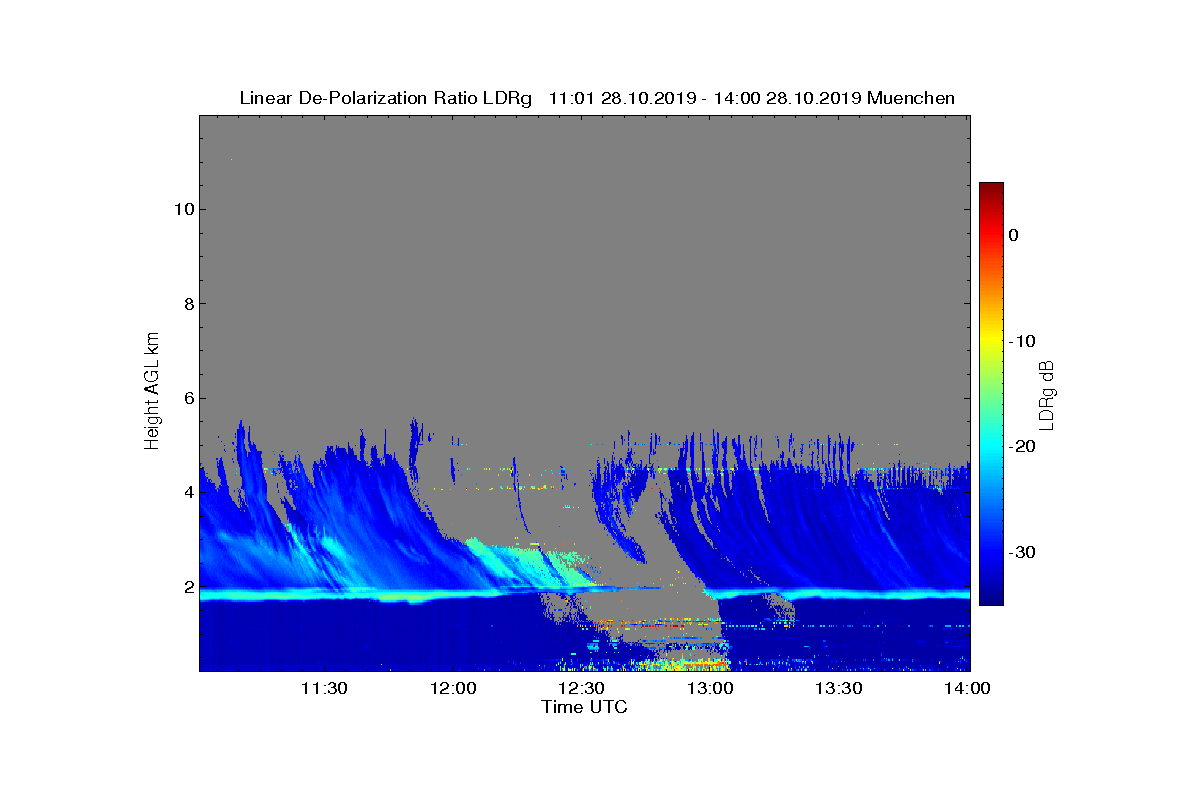
Task: Click the dark red top of colorbar
Action: click(x=991, y=188)
